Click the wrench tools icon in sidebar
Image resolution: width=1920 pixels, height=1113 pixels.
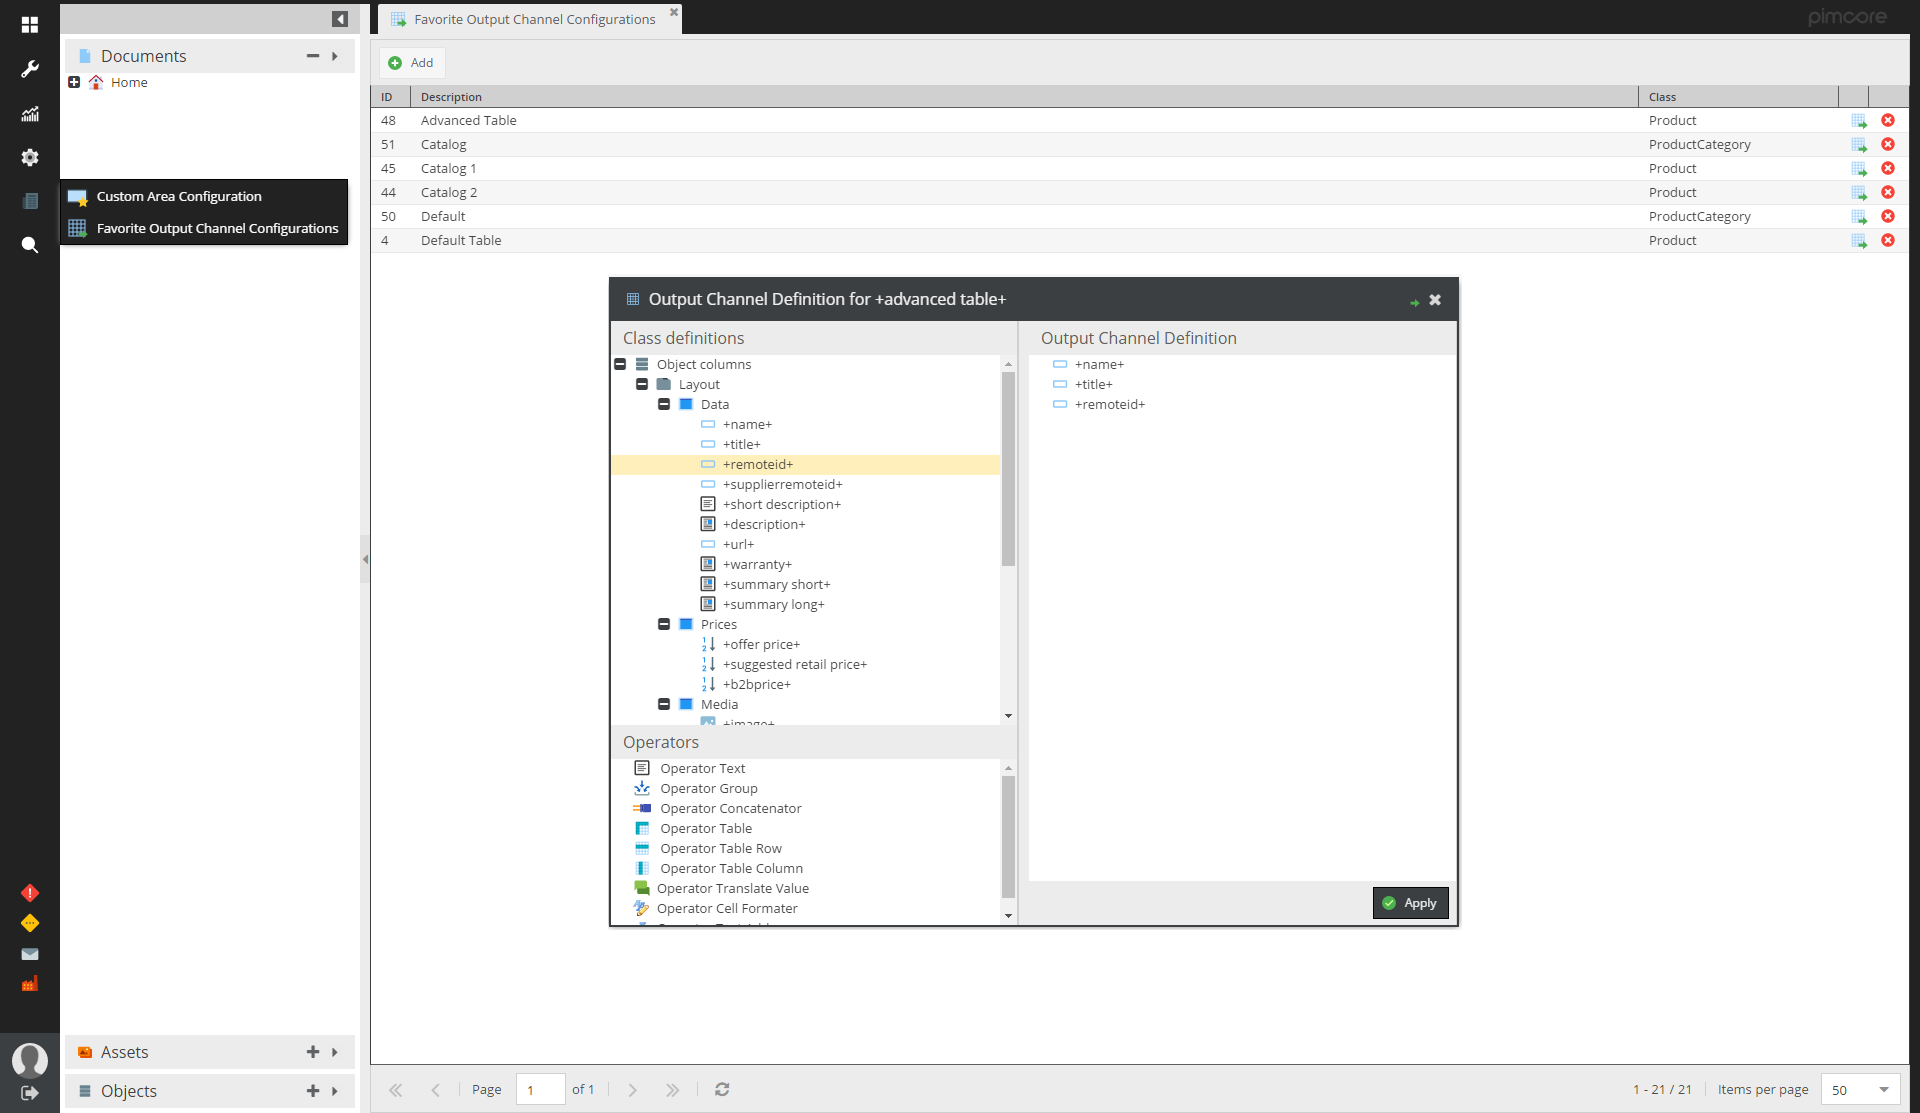tap(30, 69)
